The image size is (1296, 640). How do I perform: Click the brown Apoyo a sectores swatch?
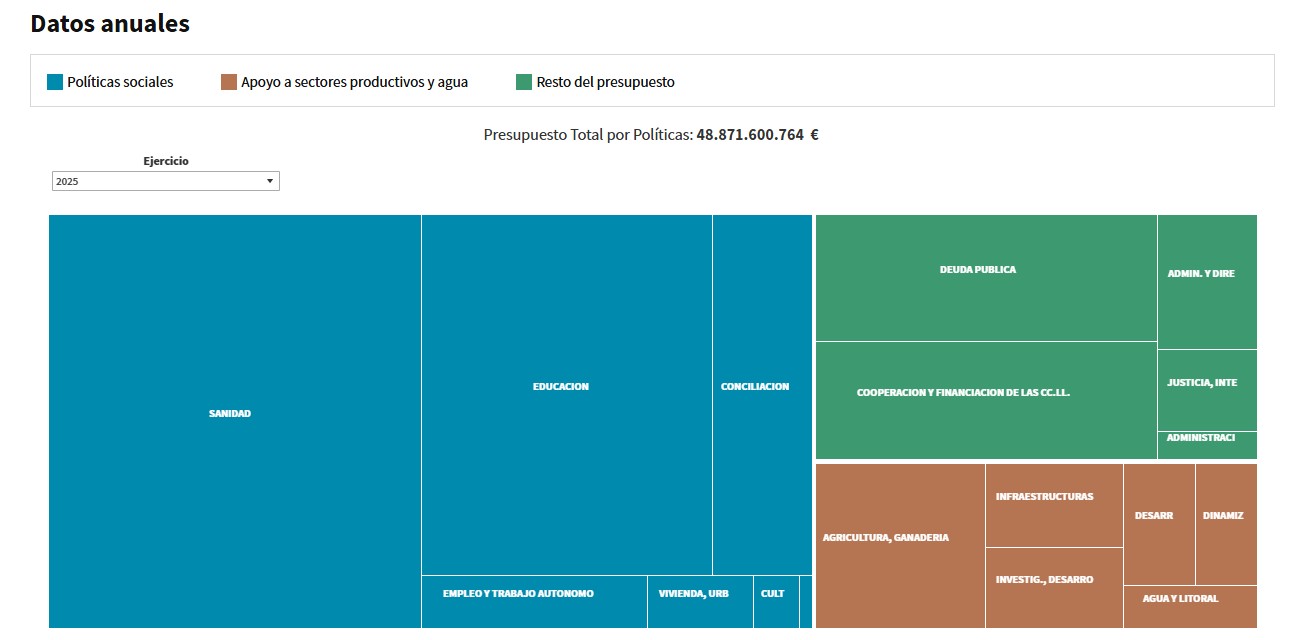pyautogui.click(x=229, y=82)
